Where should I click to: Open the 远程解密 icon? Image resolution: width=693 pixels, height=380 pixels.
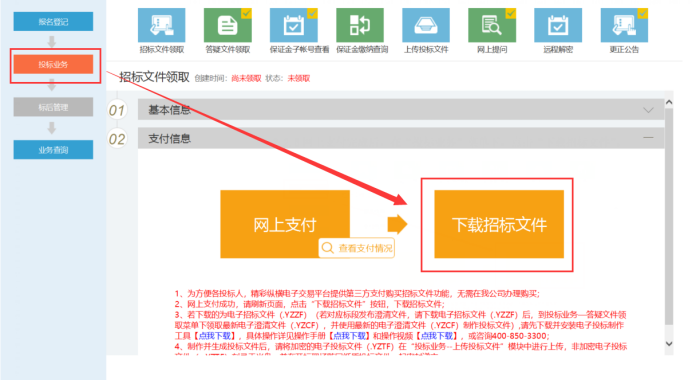[558, 25]
